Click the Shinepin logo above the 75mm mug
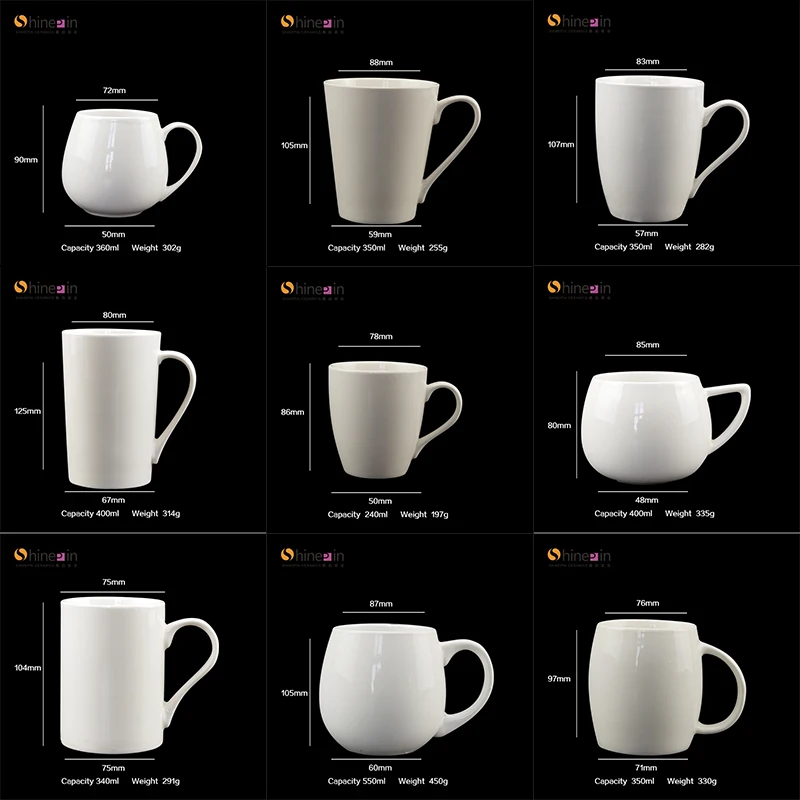This screenshot has height=800, width=800. coord(46,557)
